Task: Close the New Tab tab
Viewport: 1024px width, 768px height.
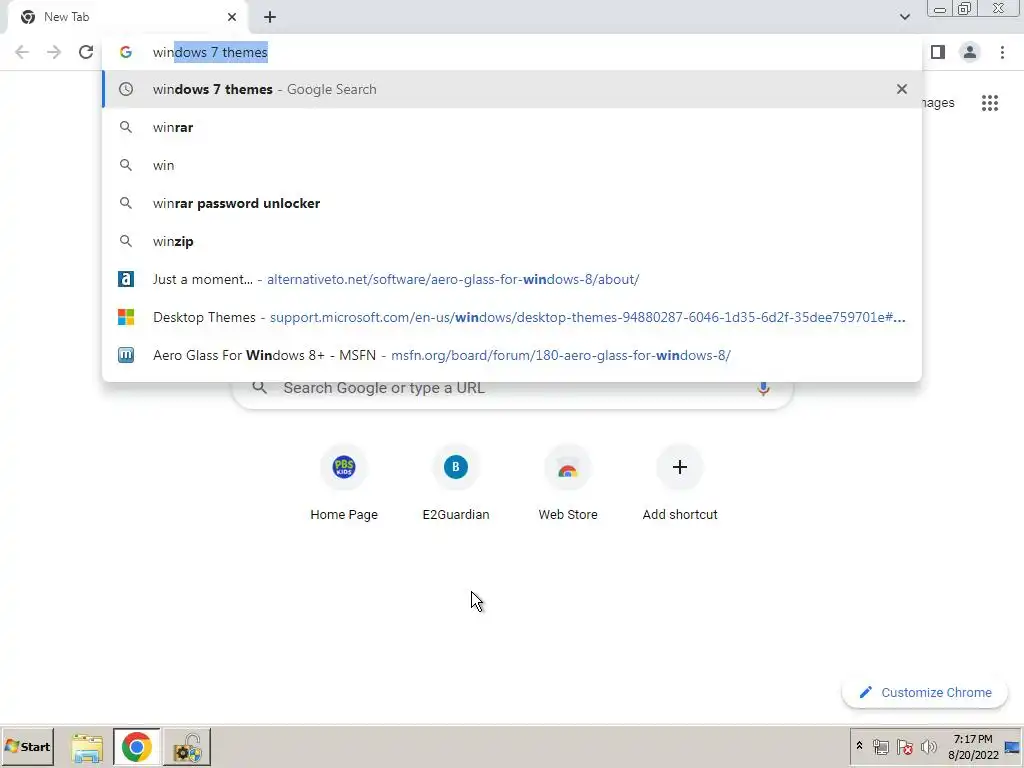Action: [x=232, y=17]
